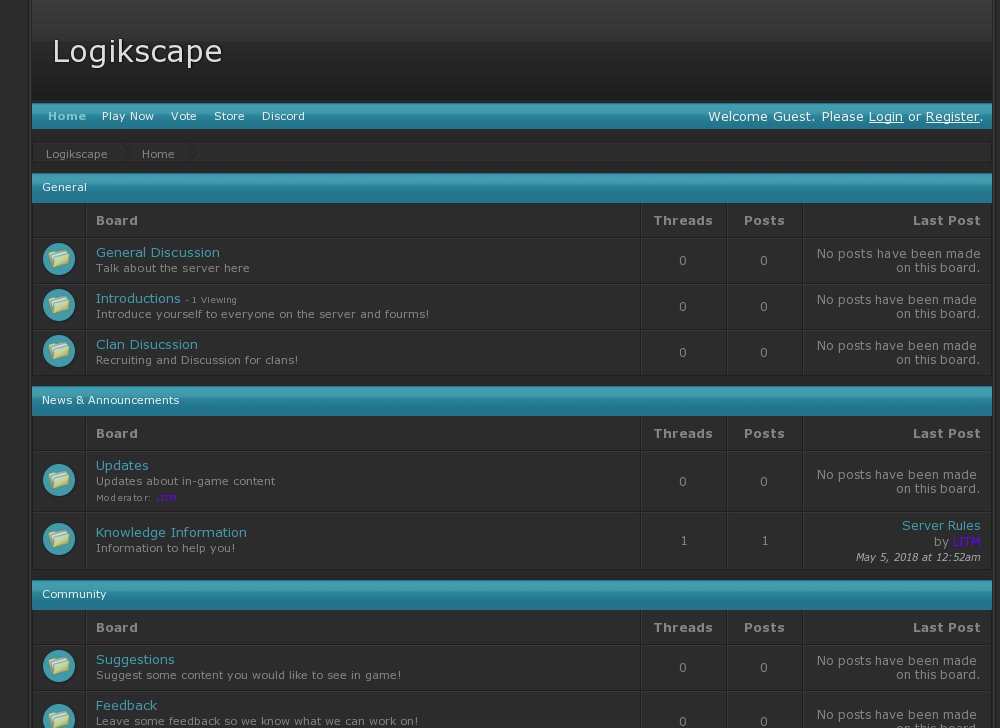Screen dimensions: 1000x728
Task: Click the Suggestions board folder icon
Action: click(59, 666)
